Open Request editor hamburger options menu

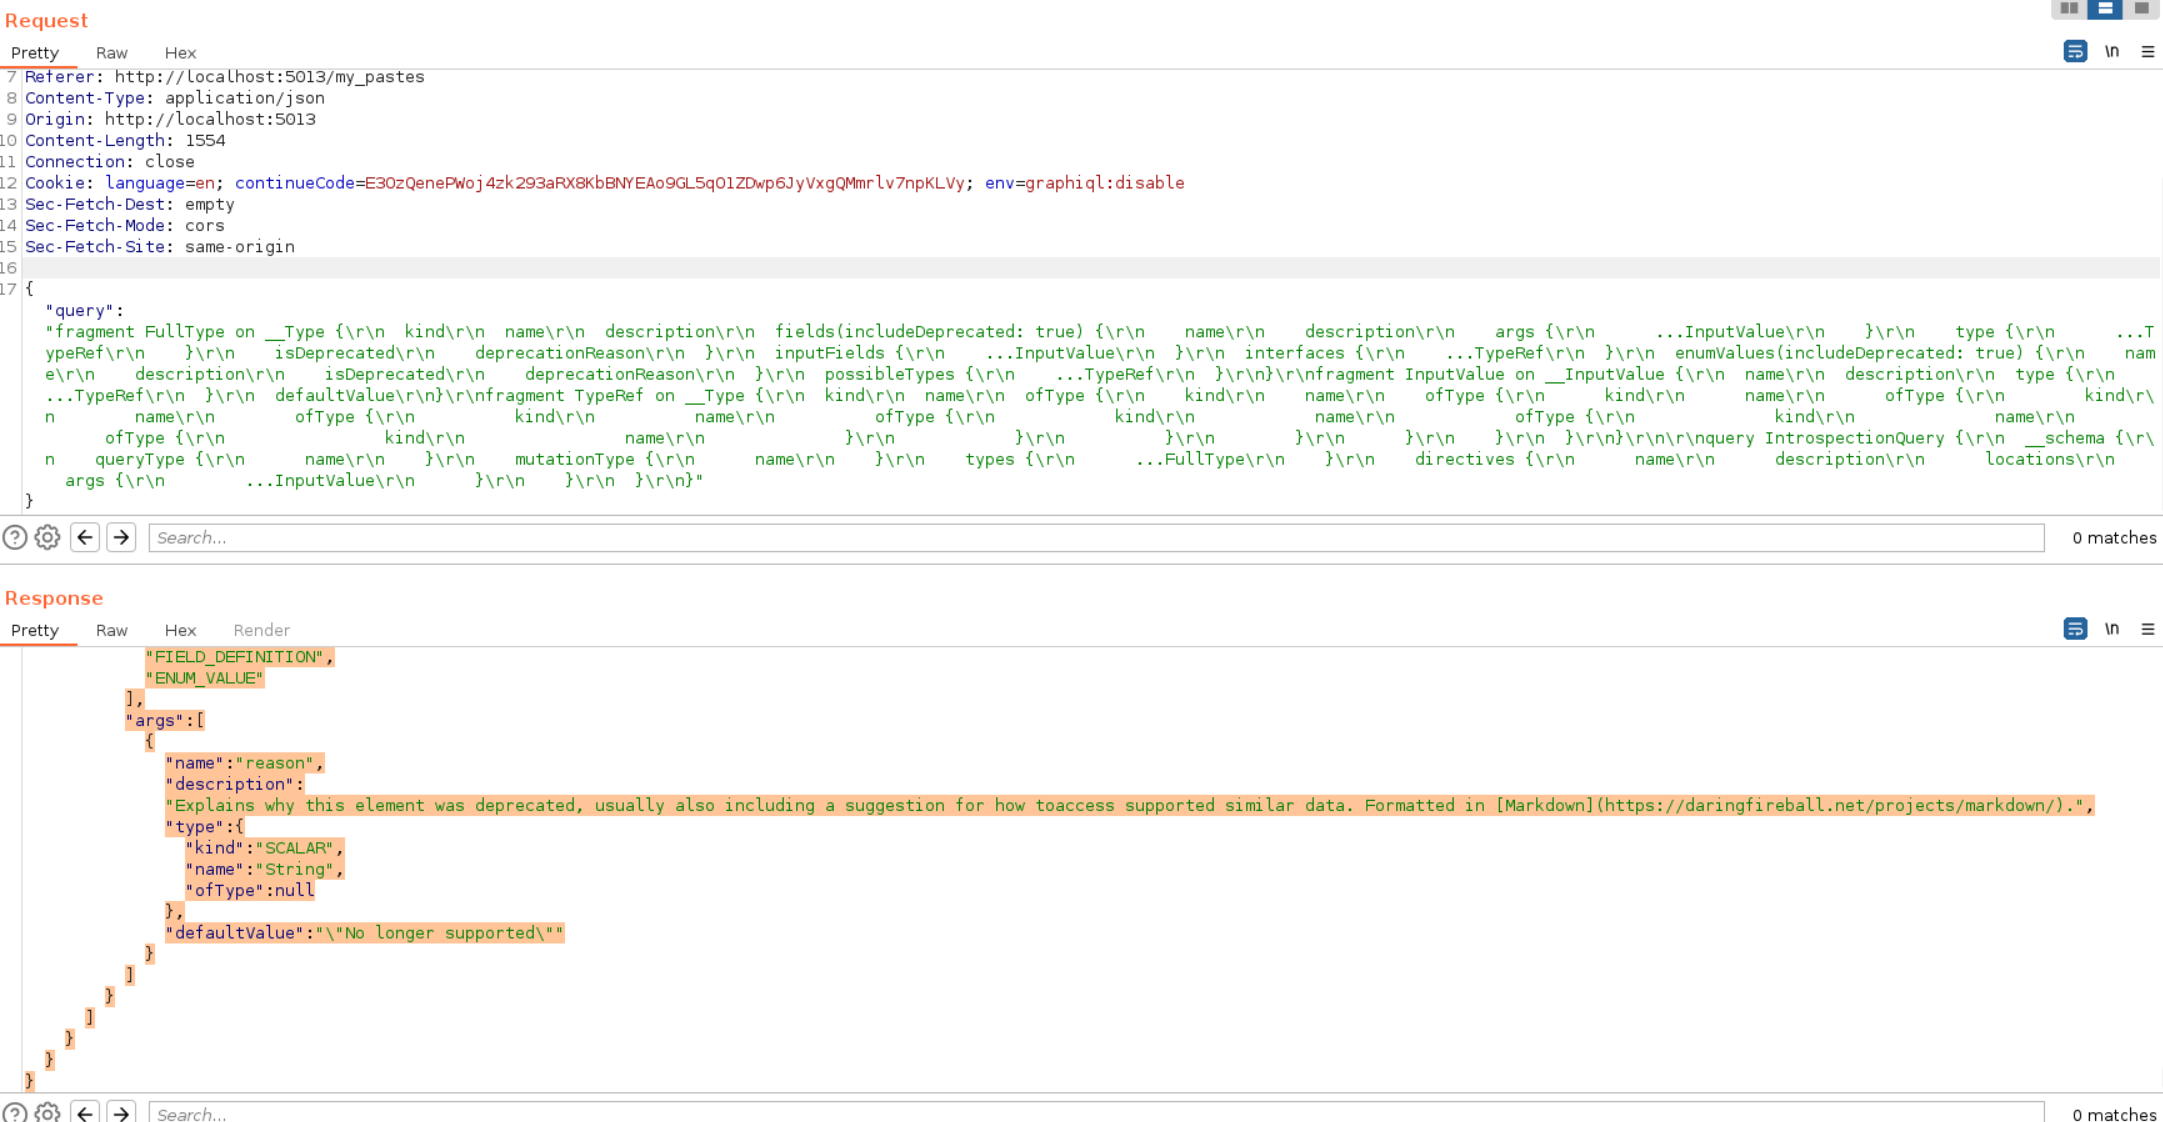pos(2148,52)
